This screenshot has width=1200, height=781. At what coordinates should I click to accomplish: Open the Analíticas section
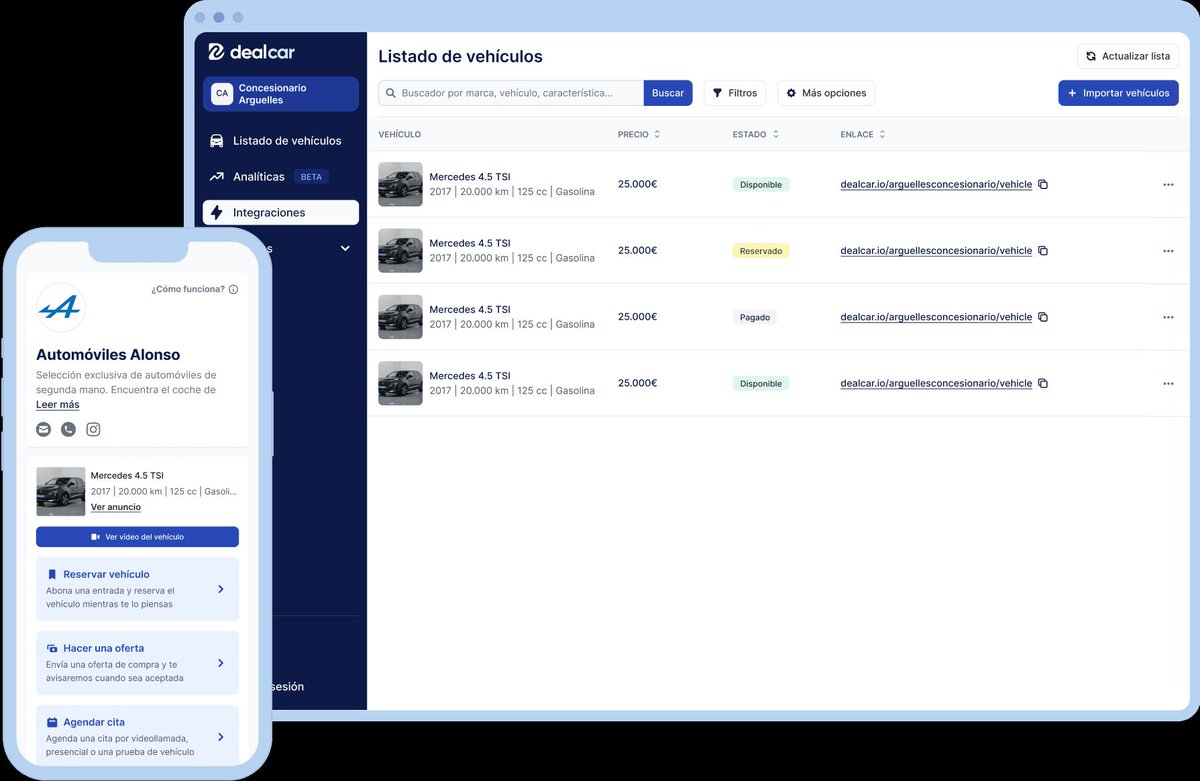259,177
